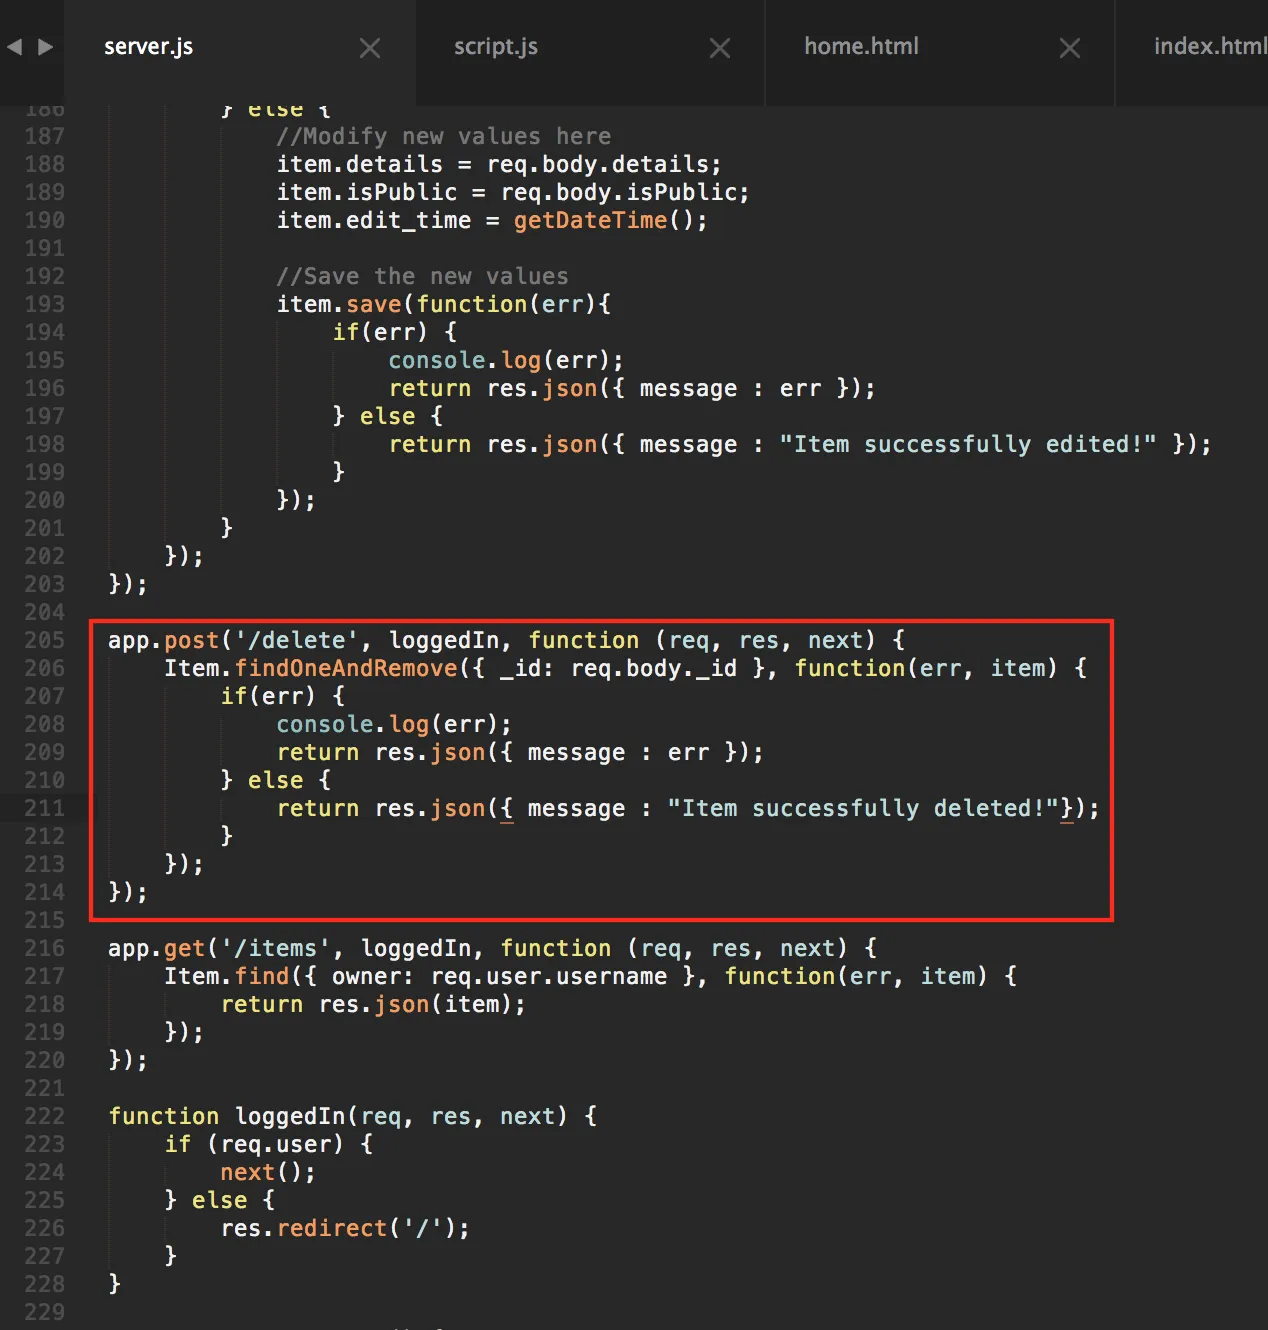Click line number 193 in the gutter
Screen dimensions: 1268x1330
pyautogui.click(x=44, y=304)
